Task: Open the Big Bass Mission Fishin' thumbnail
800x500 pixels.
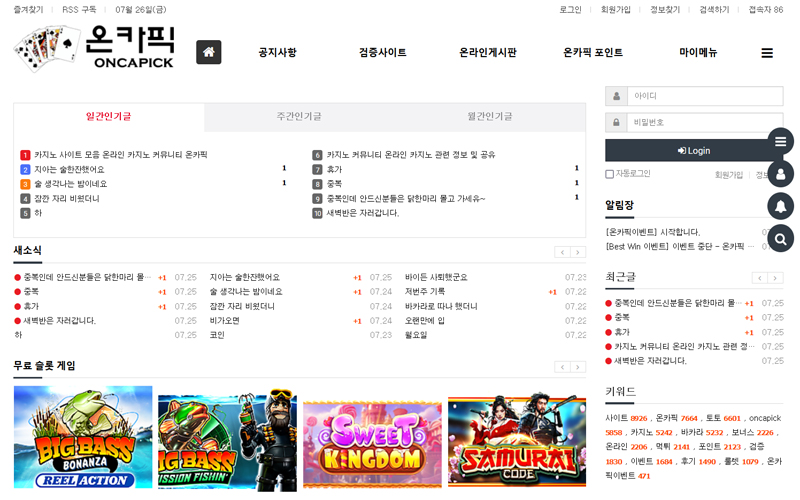Action: (x=227, y=439)
